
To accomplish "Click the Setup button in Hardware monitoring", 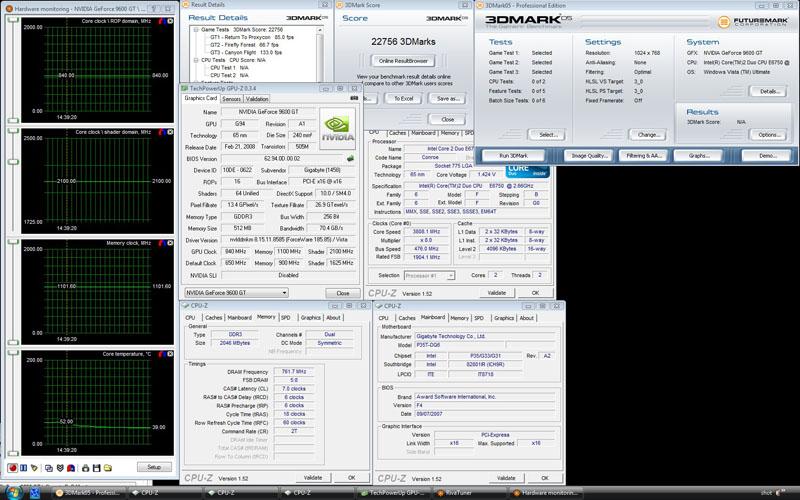I will click(154, 467).
